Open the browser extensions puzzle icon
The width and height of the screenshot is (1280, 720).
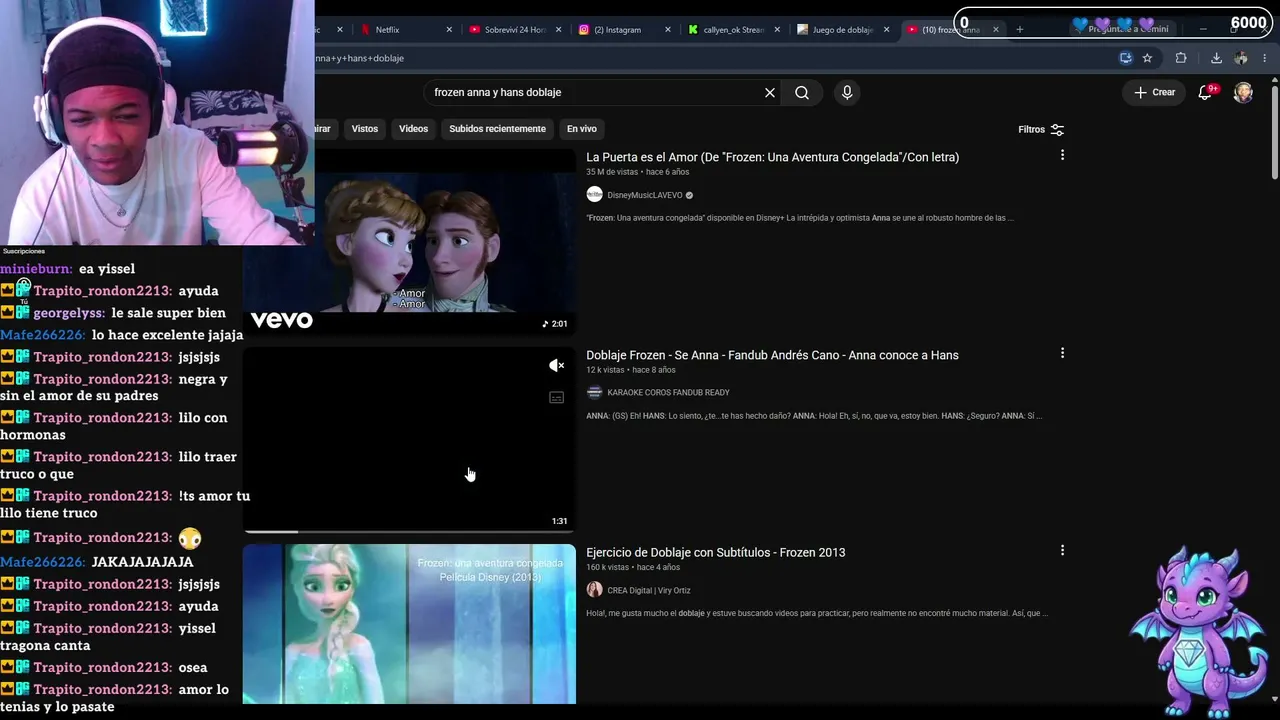[1181, 58]
